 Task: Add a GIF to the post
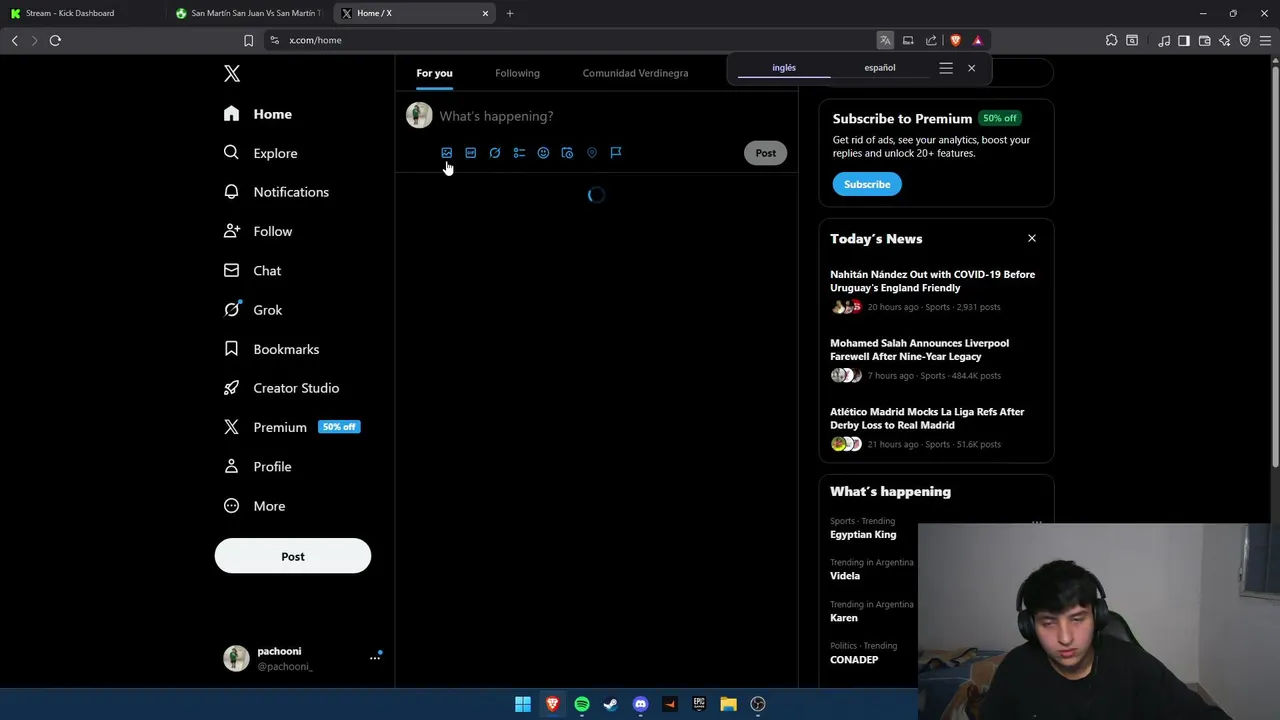pyautogui.click(x=470, y=153)
